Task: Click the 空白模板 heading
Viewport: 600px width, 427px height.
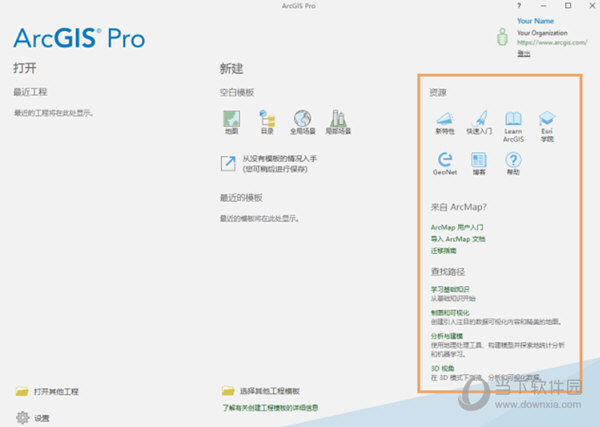Action: click(237, 92)
